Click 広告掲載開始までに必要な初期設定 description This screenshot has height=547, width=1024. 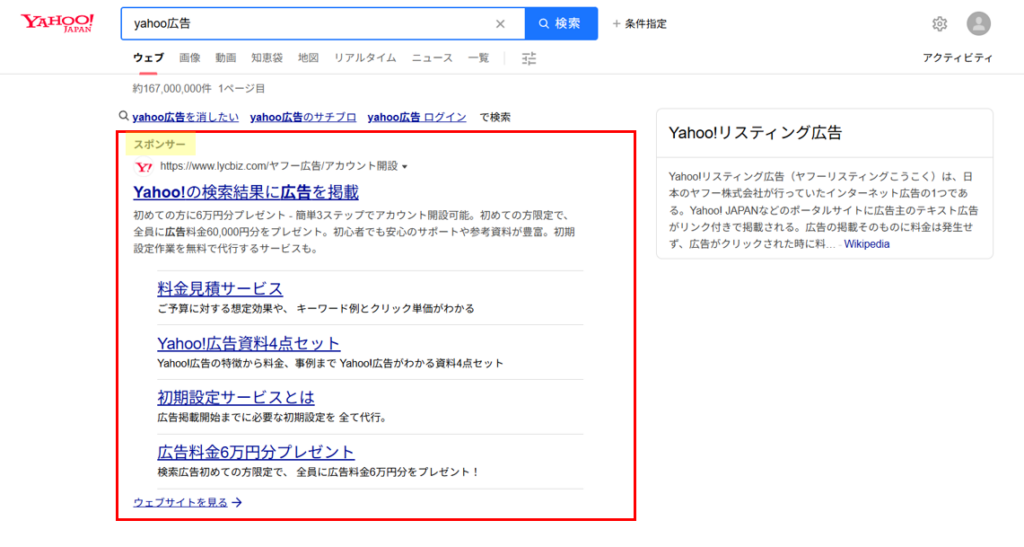pos(272,417)
